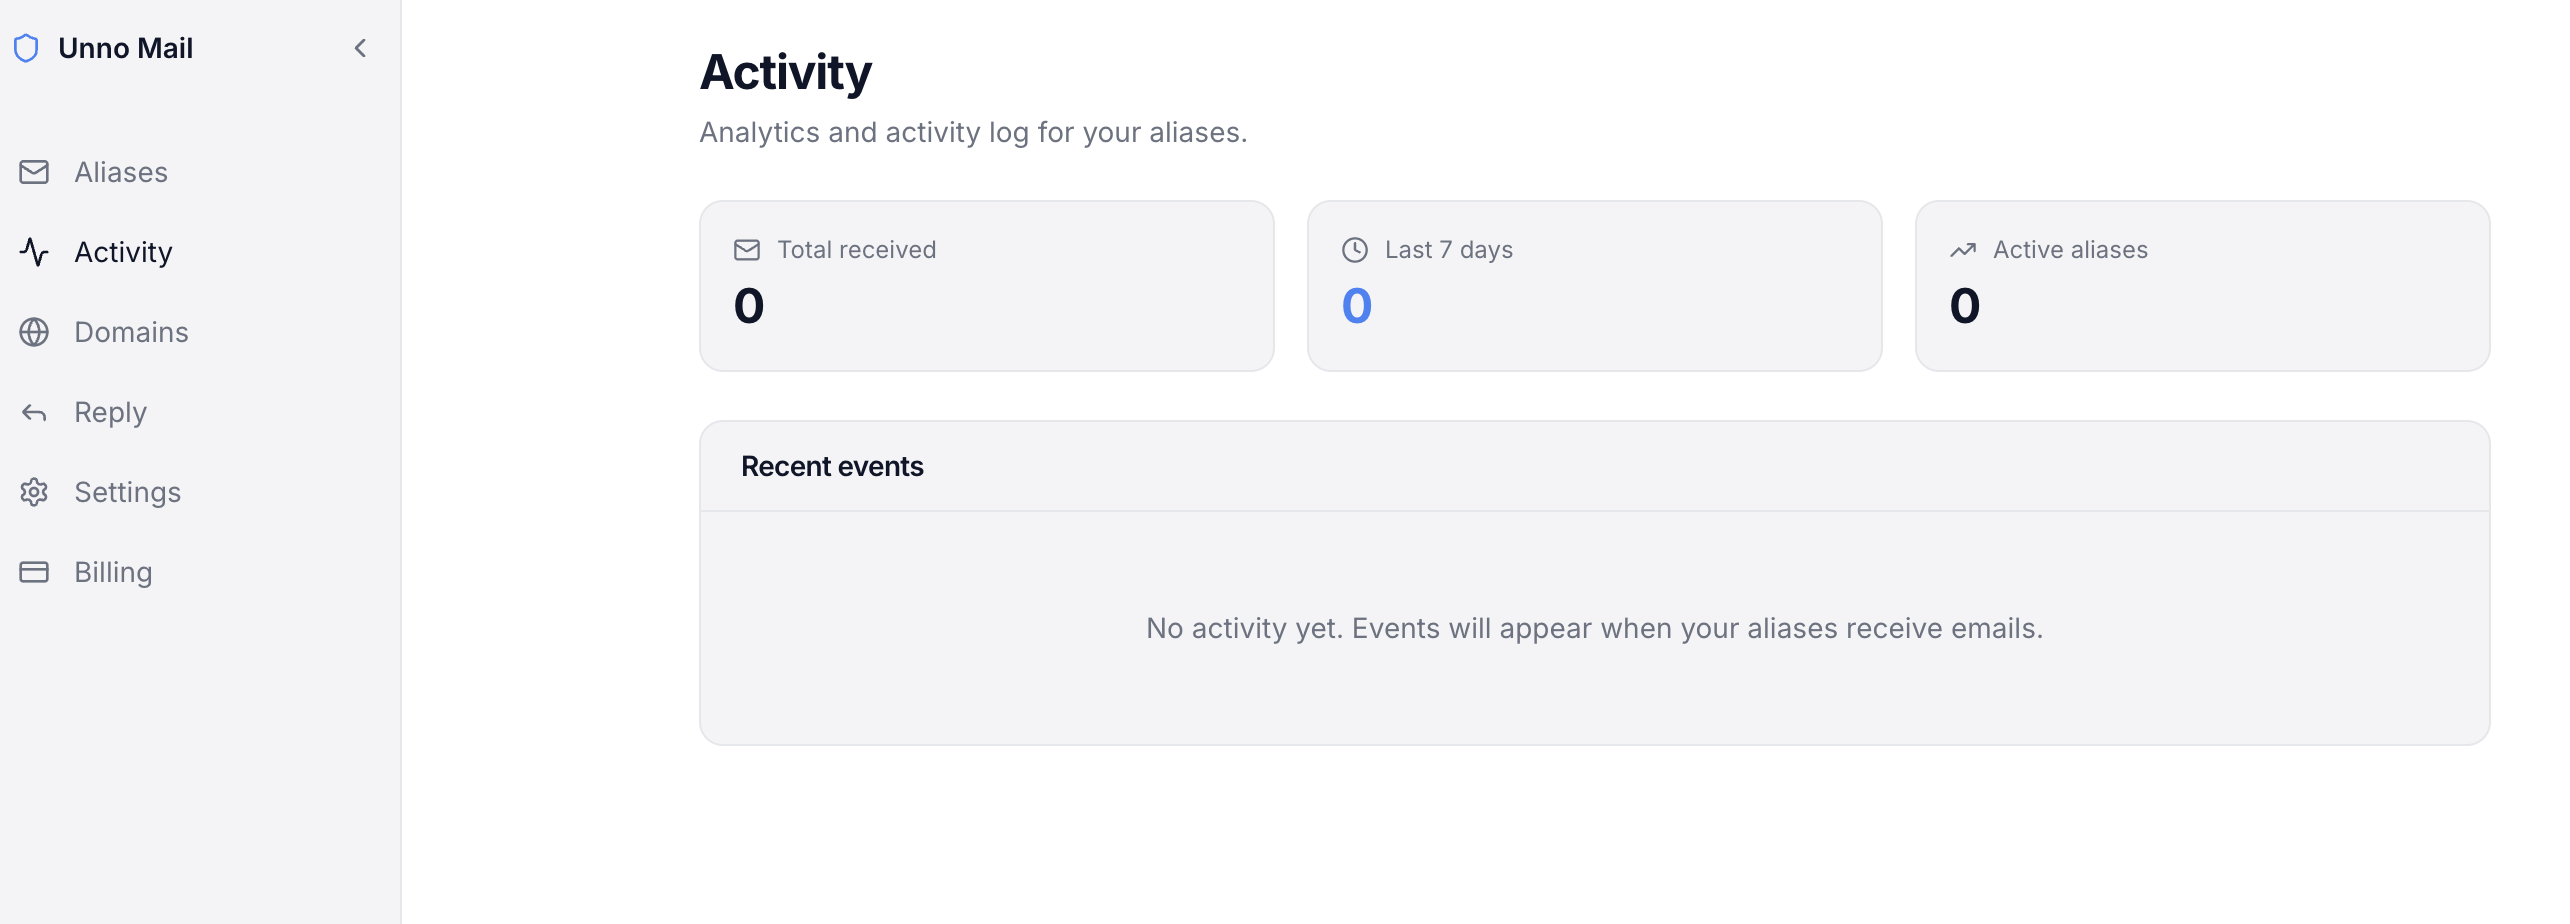Click the envelope icon on Total received card
2570x924 pixels.
click(x=747, y=250)
